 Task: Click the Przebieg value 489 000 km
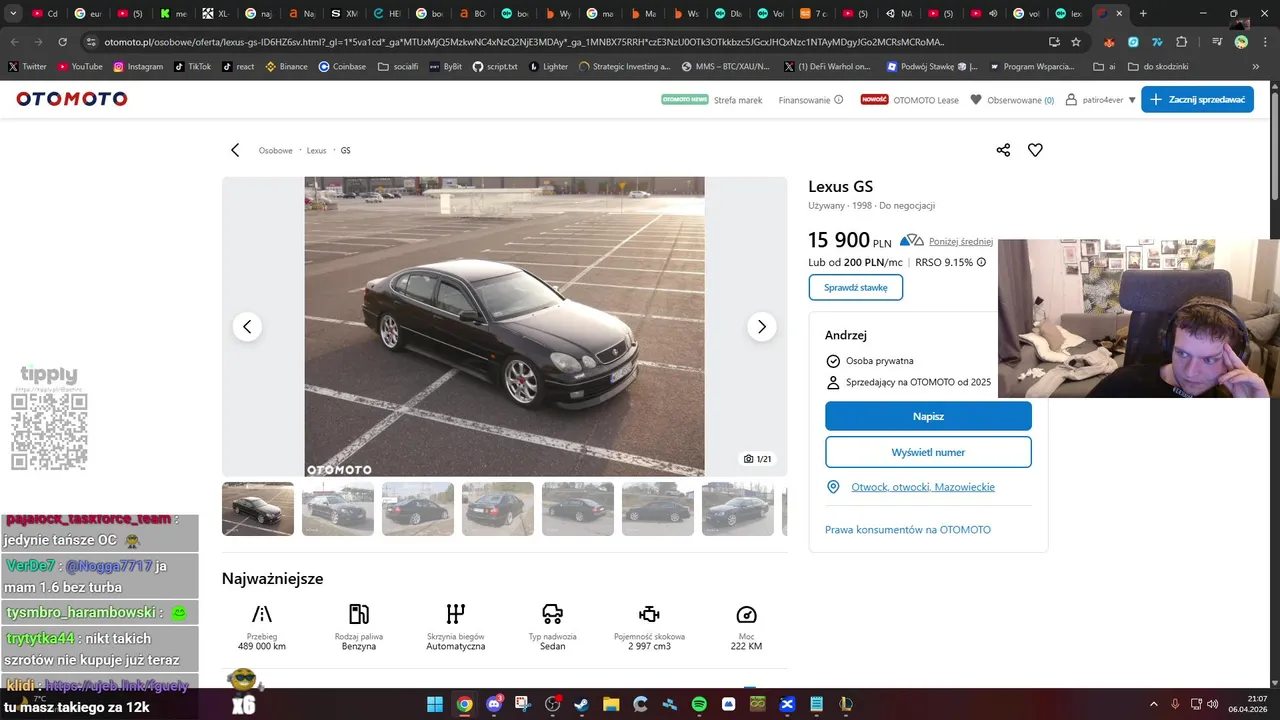(x=262, y=646)
